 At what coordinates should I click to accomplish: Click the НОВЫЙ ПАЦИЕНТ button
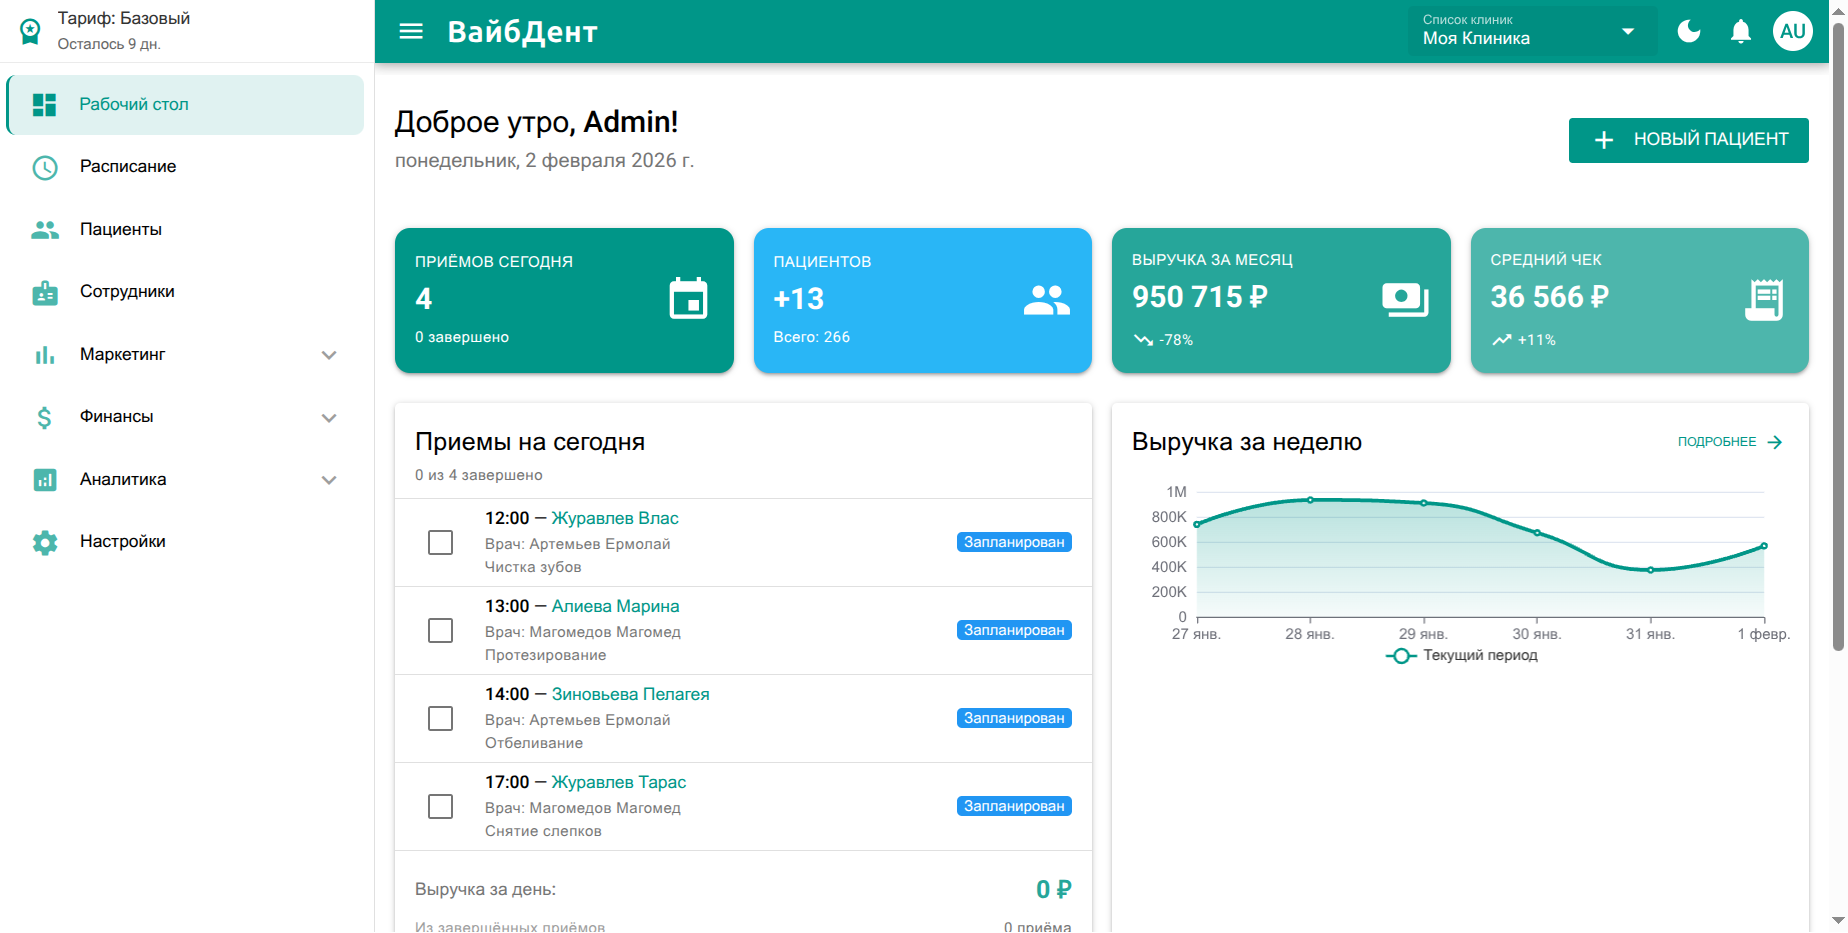pyautogui.click(x=1688, y=140)
